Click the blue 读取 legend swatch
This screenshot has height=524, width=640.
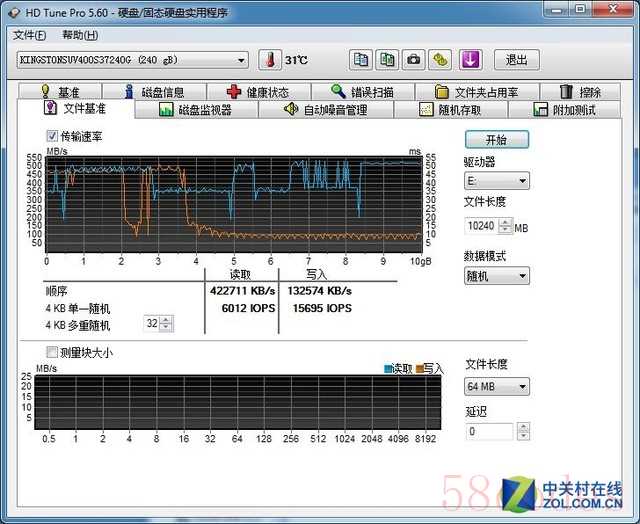coord(388,369)
